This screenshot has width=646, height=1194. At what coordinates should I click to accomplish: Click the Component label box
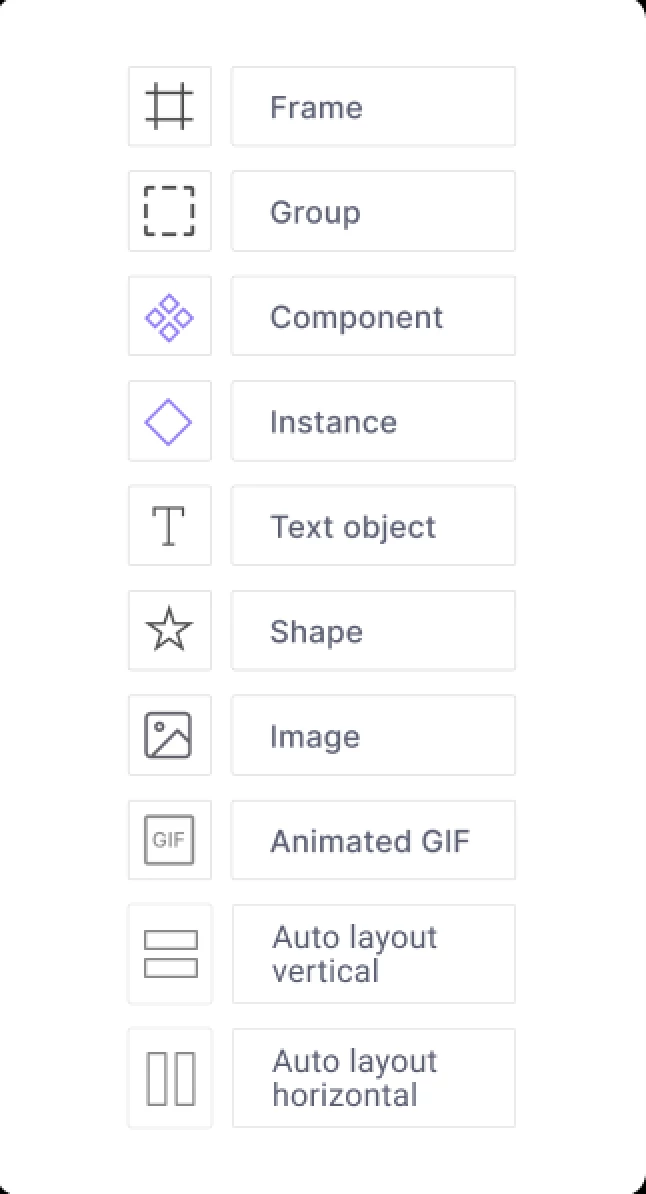[373, 316]
